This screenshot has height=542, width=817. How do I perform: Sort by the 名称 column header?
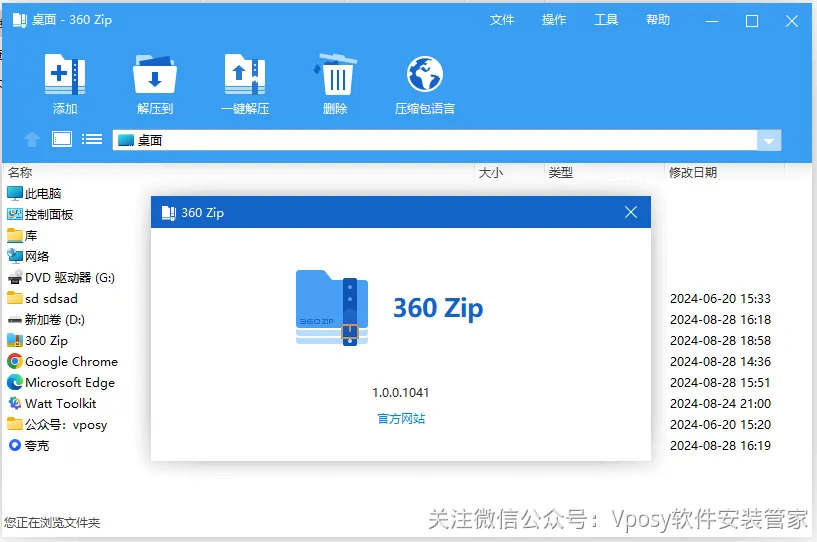click(20, 173)
